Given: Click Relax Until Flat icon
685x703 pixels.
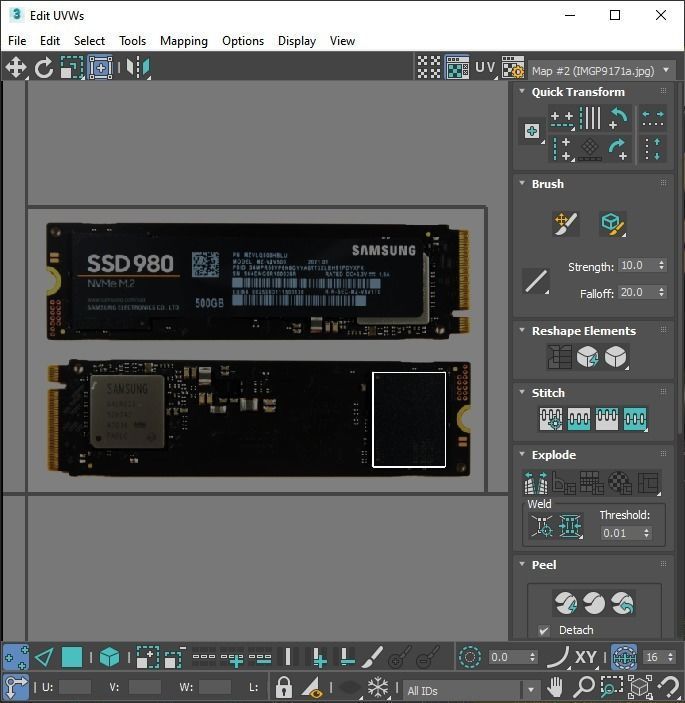Looking at the screenshot, I should pos(587,357).
